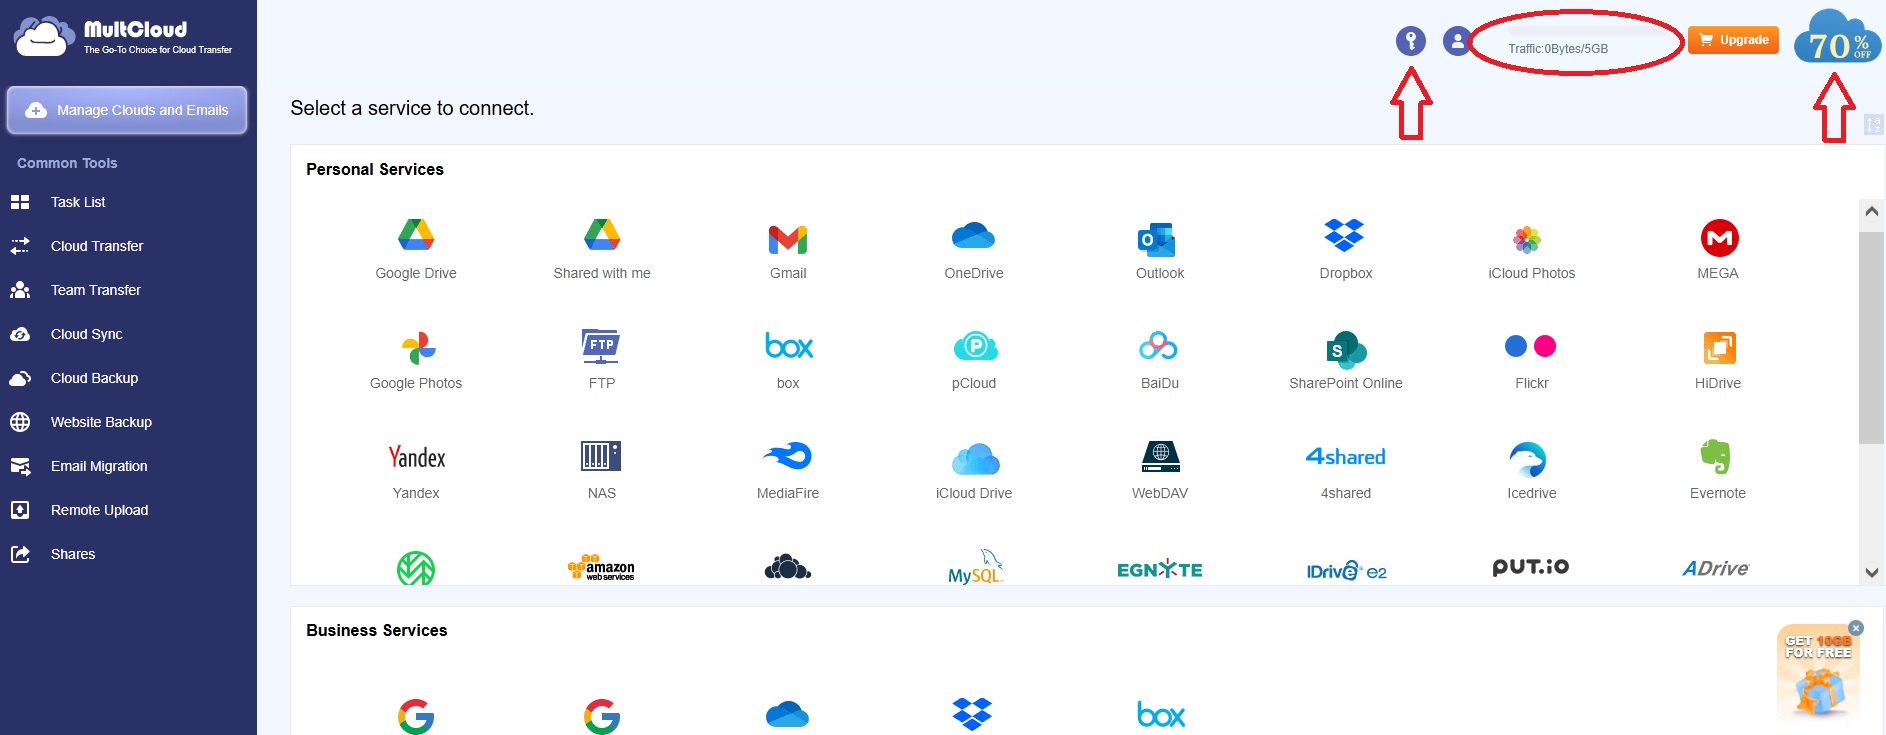Connect the MEGA cloud
Image resolution: width=1886 pixels, height=735 pixels.
click(x=1718, y=249)
